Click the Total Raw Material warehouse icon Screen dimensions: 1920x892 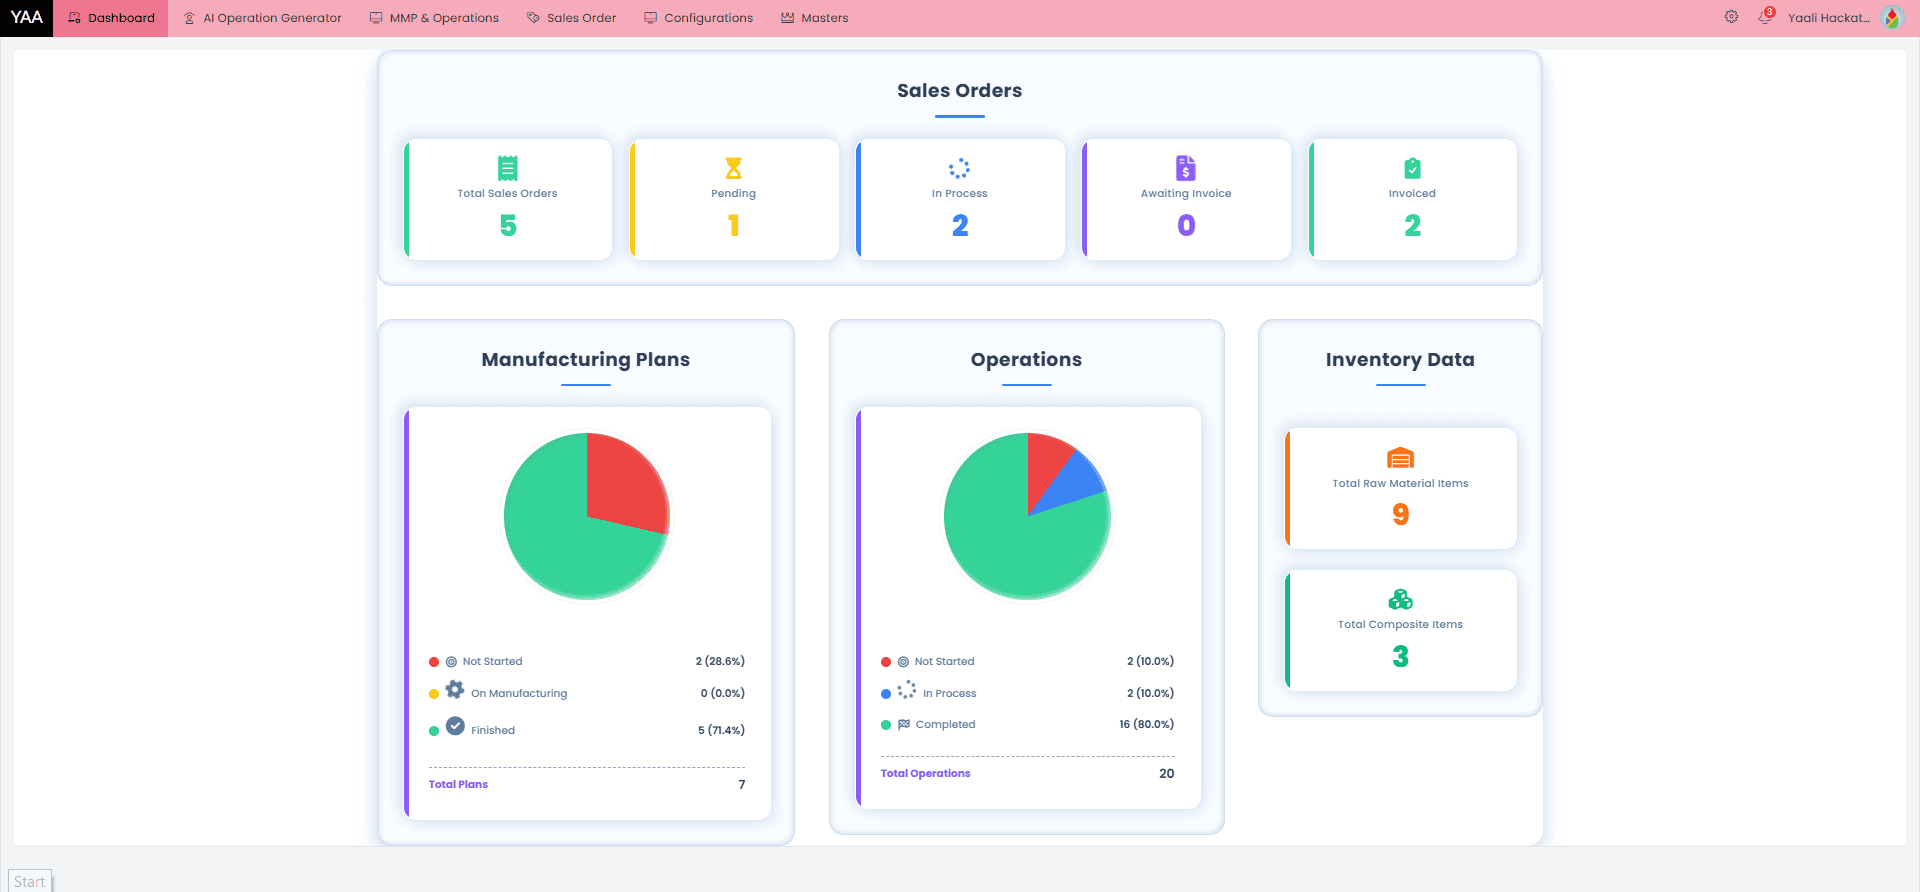coord(1400,458)
